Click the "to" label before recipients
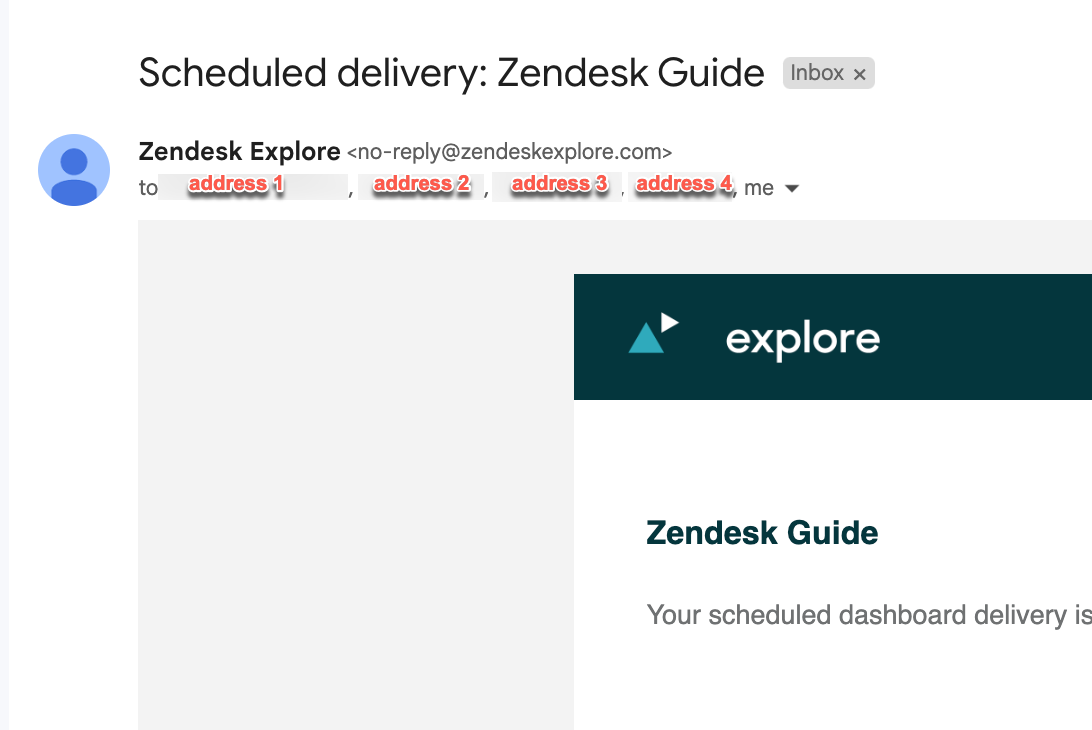This screenshot has width=1092, height=730. [x=148, y=188]
